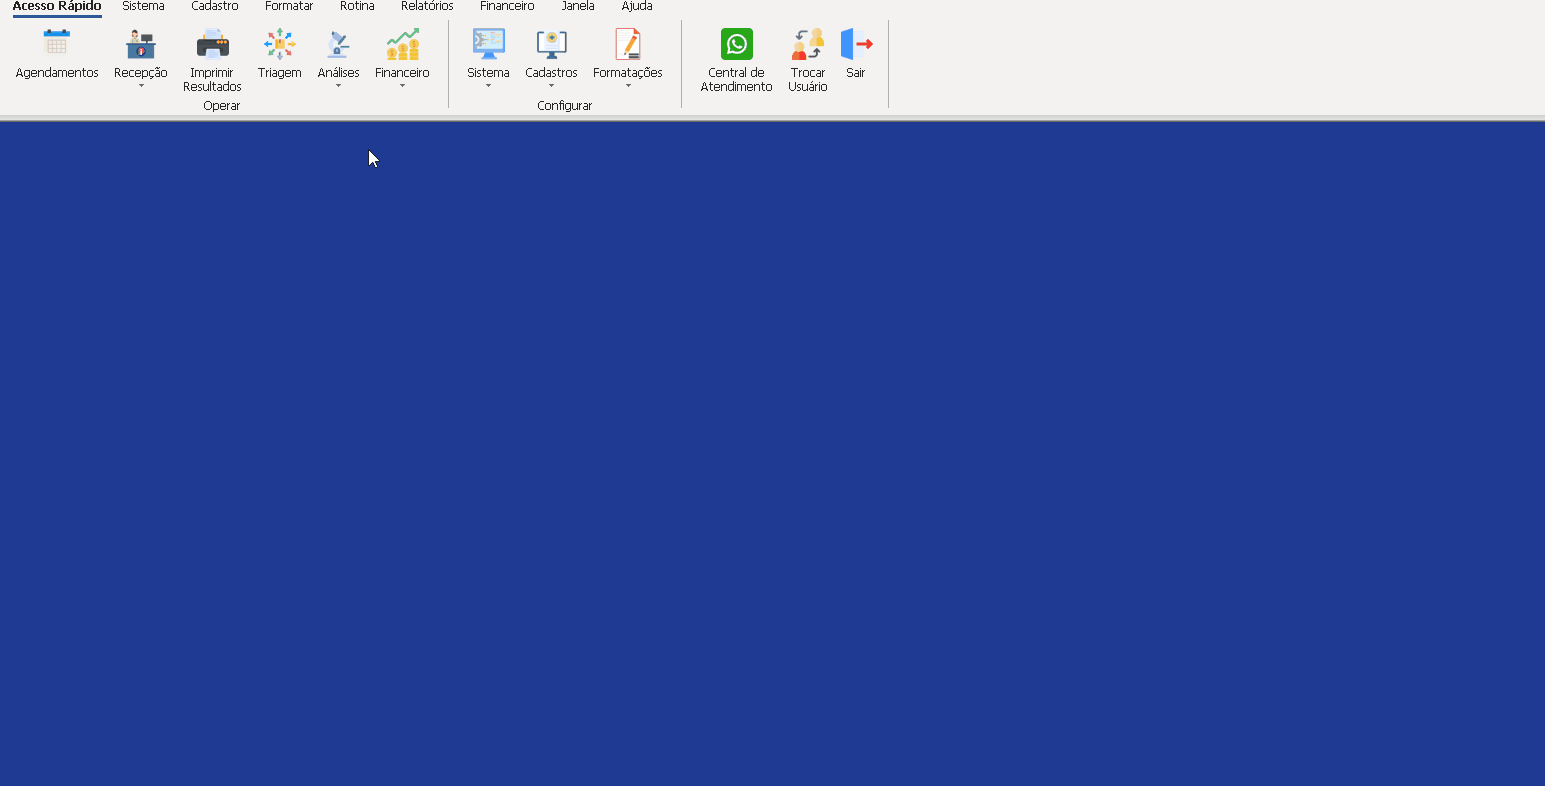Switch to the Rotina menu tab
Screen dimensions: 1545x786
click(357, 7)
